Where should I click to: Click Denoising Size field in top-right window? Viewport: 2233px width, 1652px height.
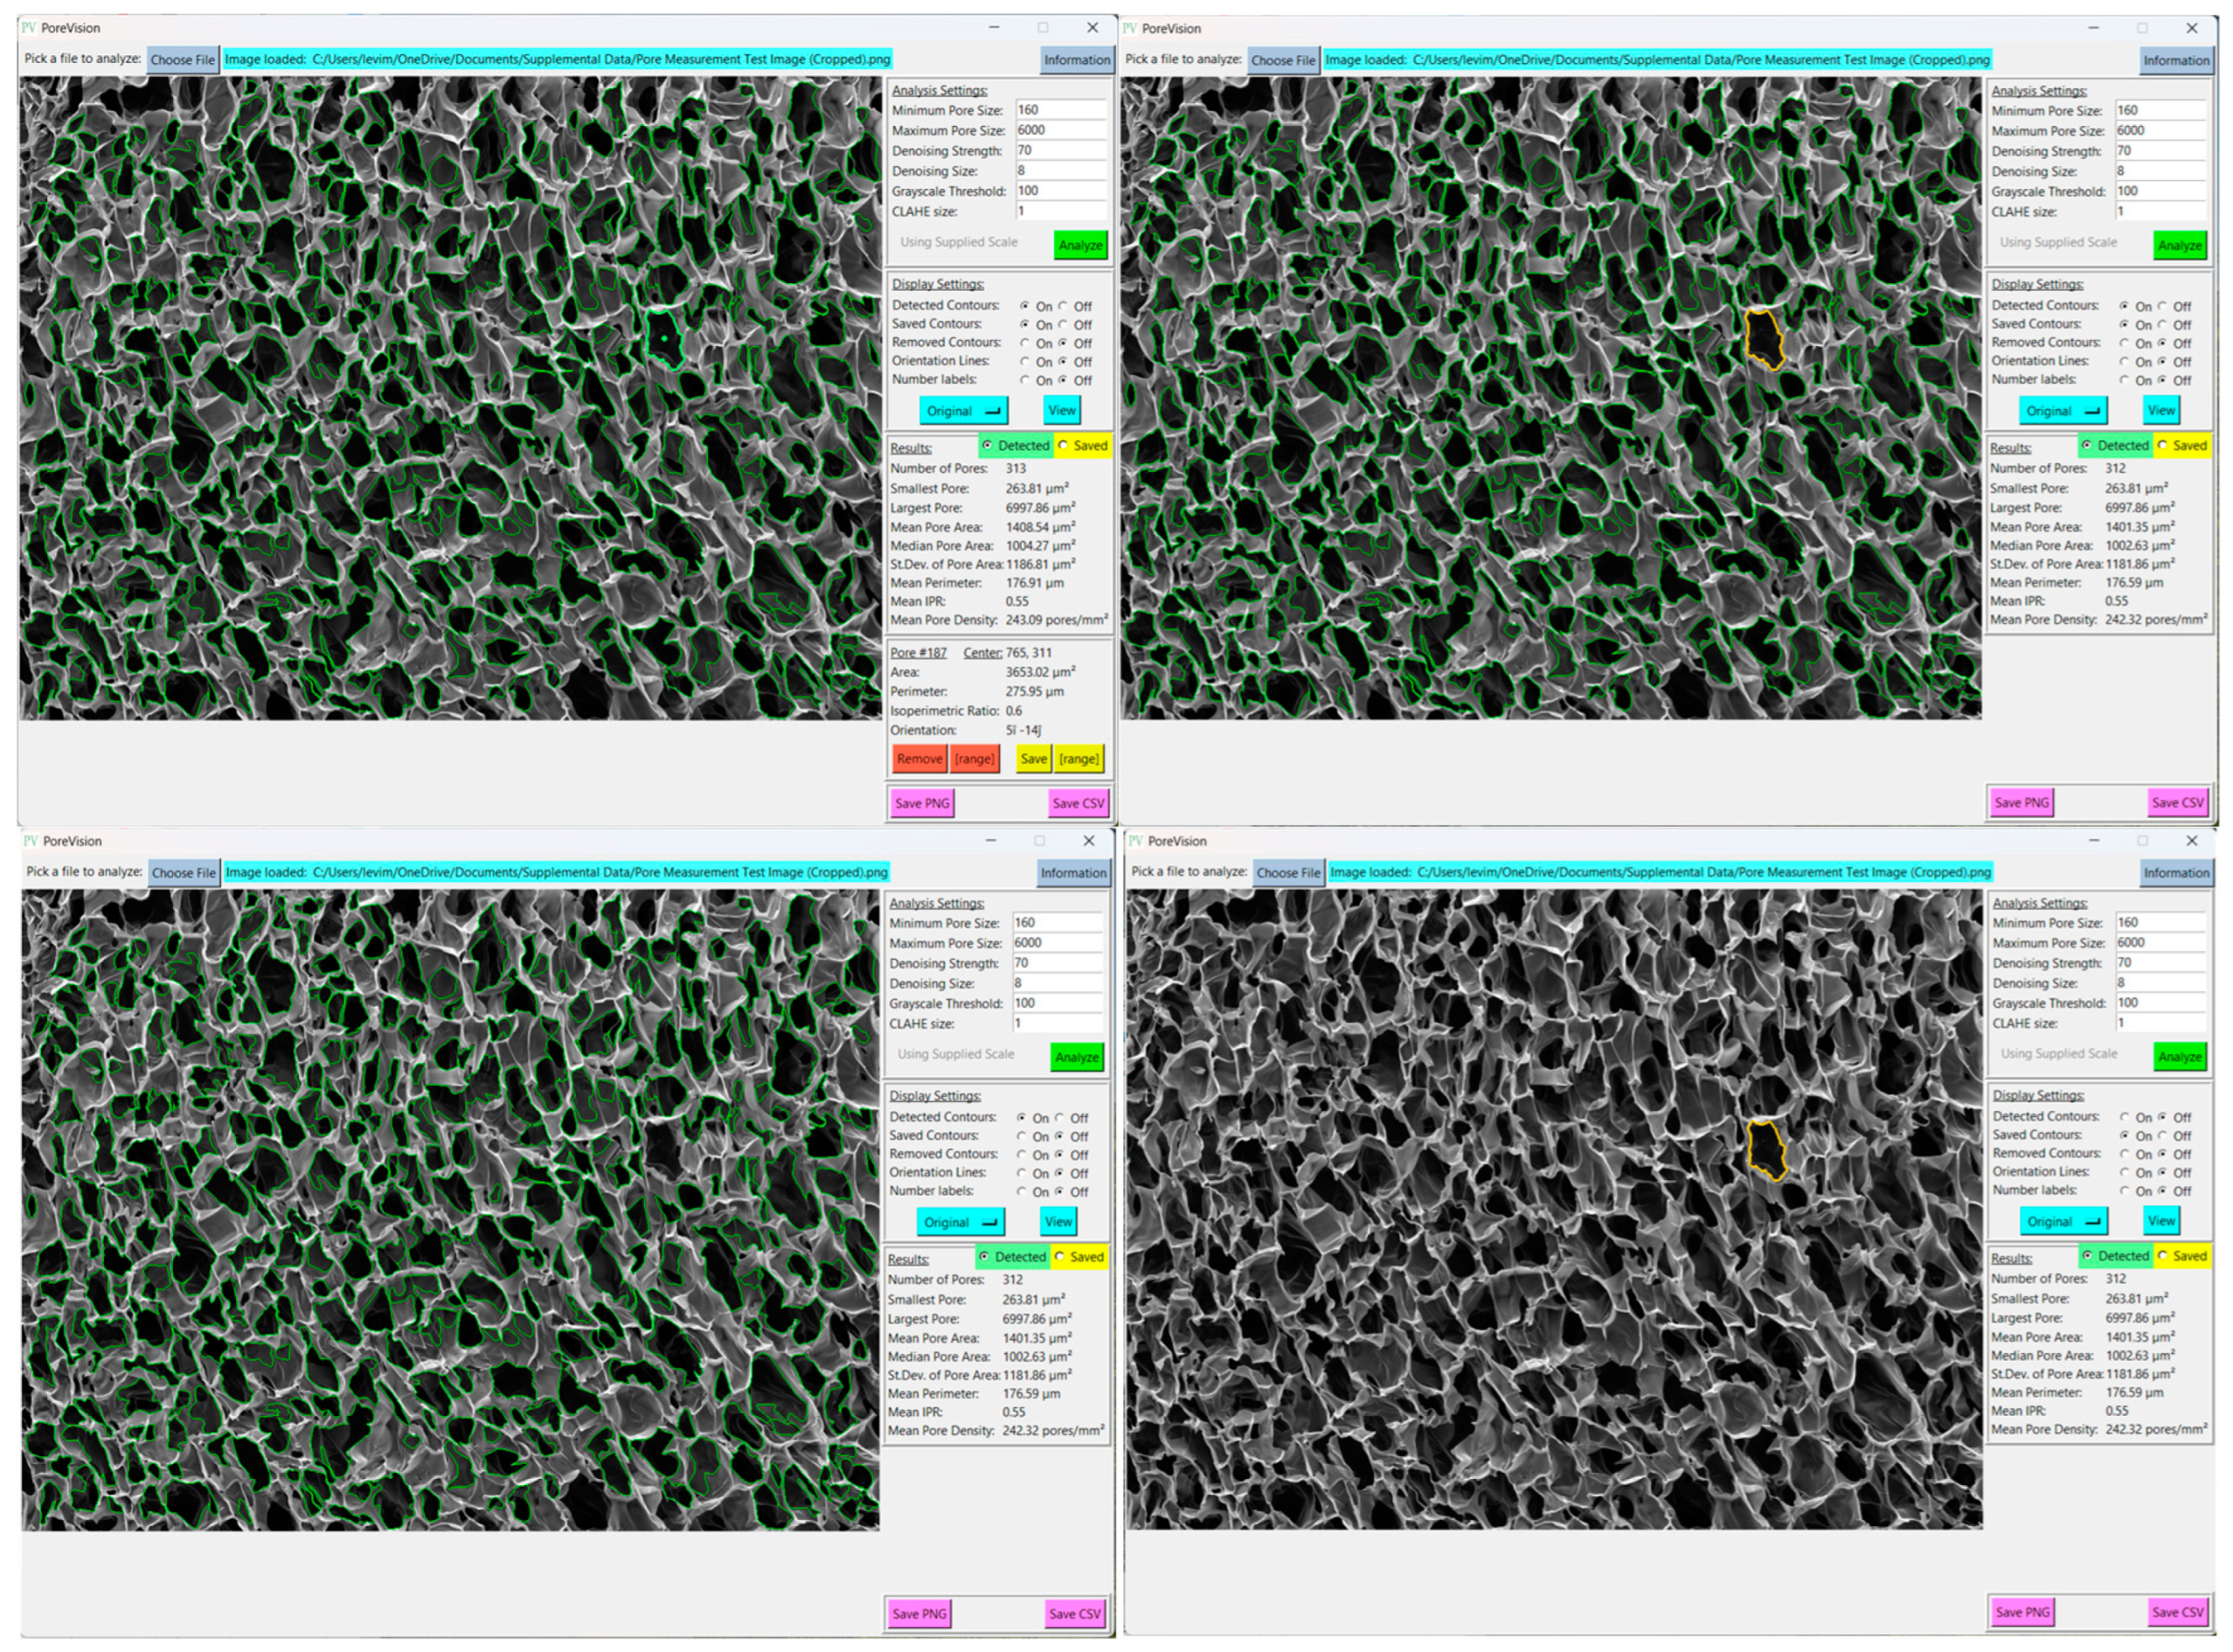tap(2160, 171)
